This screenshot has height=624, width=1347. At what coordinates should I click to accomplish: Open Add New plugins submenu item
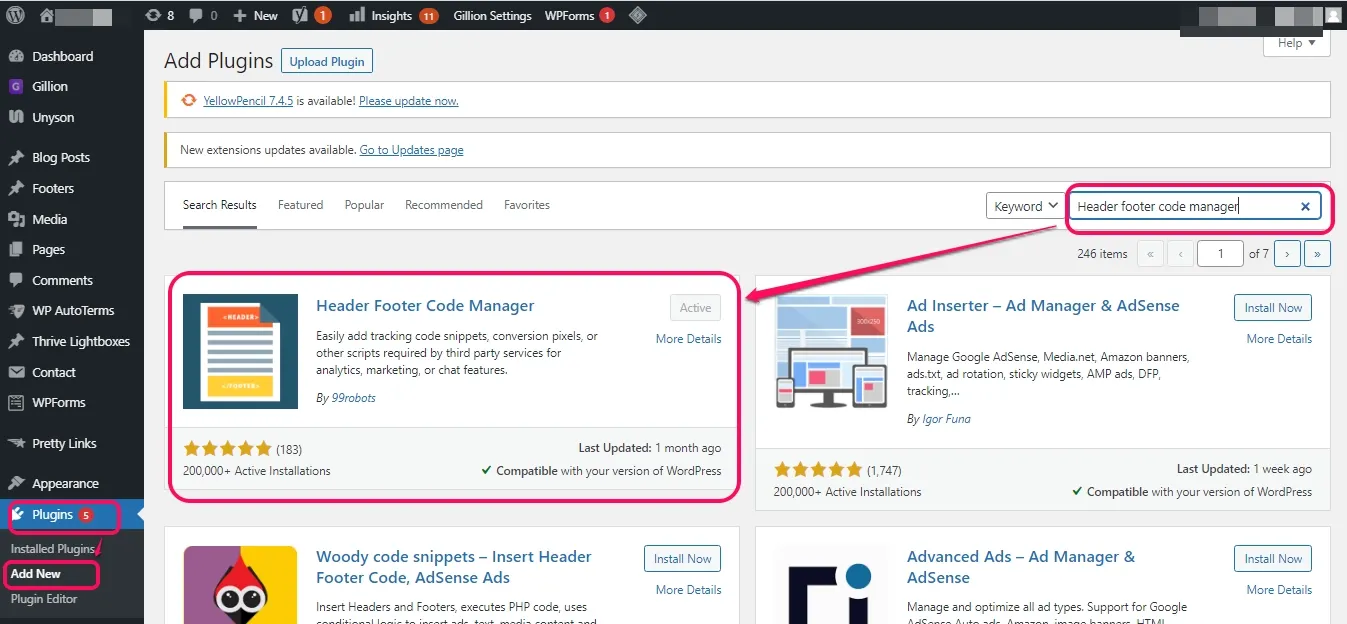[36, 574]
